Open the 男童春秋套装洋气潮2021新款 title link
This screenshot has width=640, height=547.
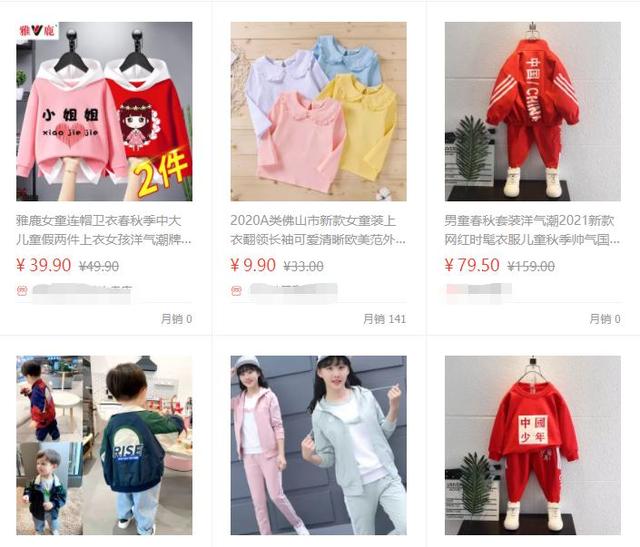[532, 230]
